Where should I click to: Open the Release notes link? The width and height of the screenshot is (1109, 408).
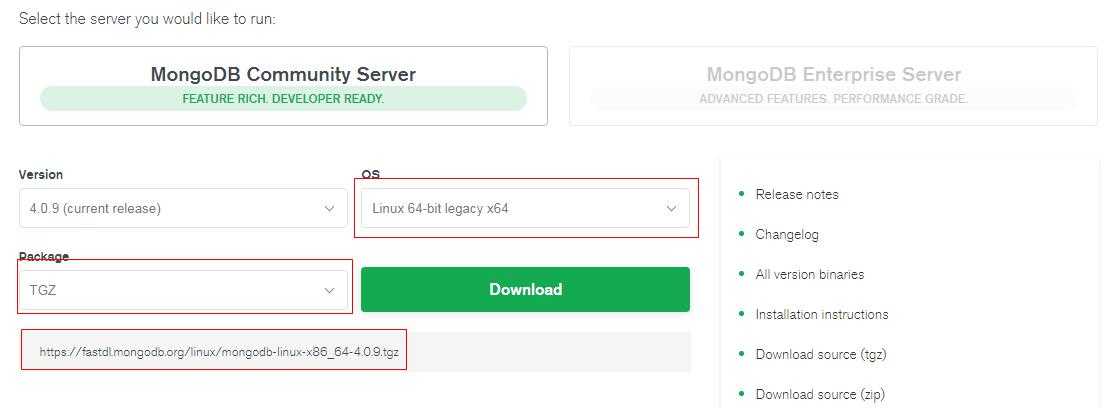[x=797, y=194]
